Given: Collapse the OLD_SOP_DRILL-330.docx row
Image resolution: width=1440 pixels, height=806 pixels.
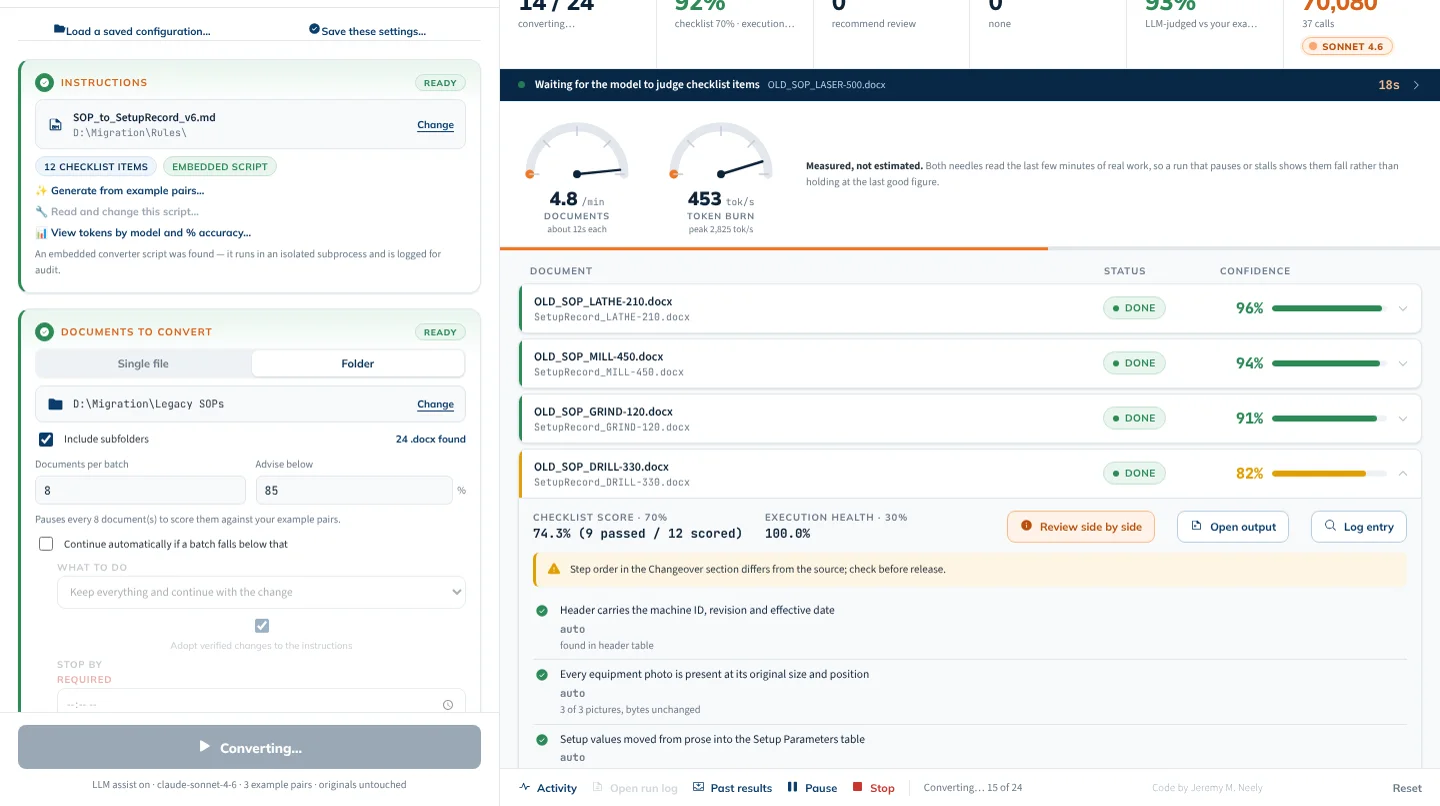Looking at the screenshot, I should coord(1403,474).
